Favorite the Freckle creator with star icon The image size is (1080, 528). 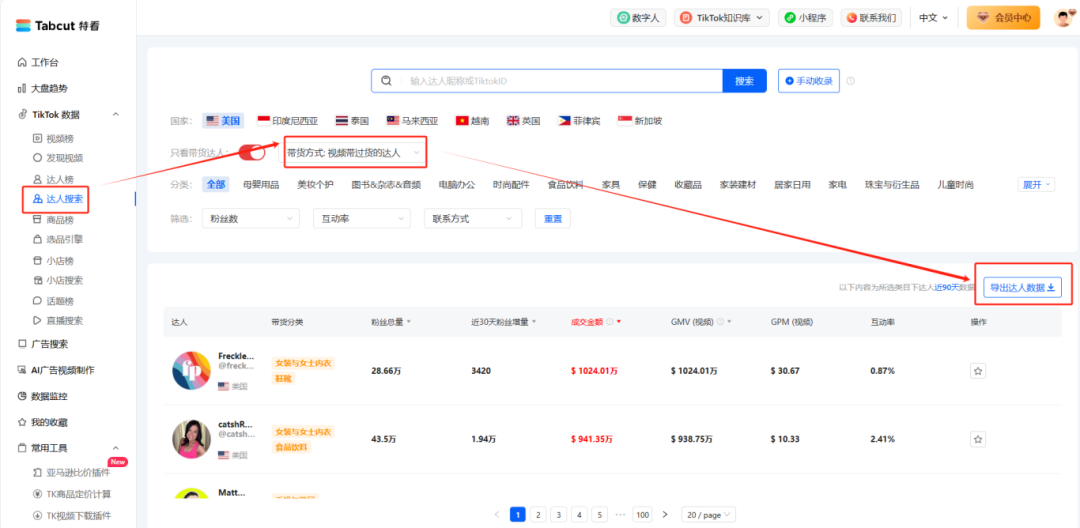point(978,371)
